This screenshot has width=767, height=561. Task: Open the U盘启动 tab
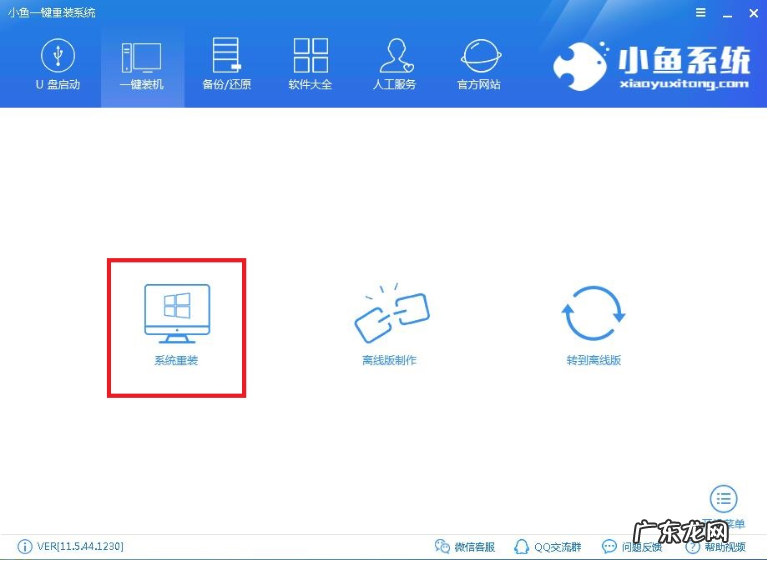58,65
